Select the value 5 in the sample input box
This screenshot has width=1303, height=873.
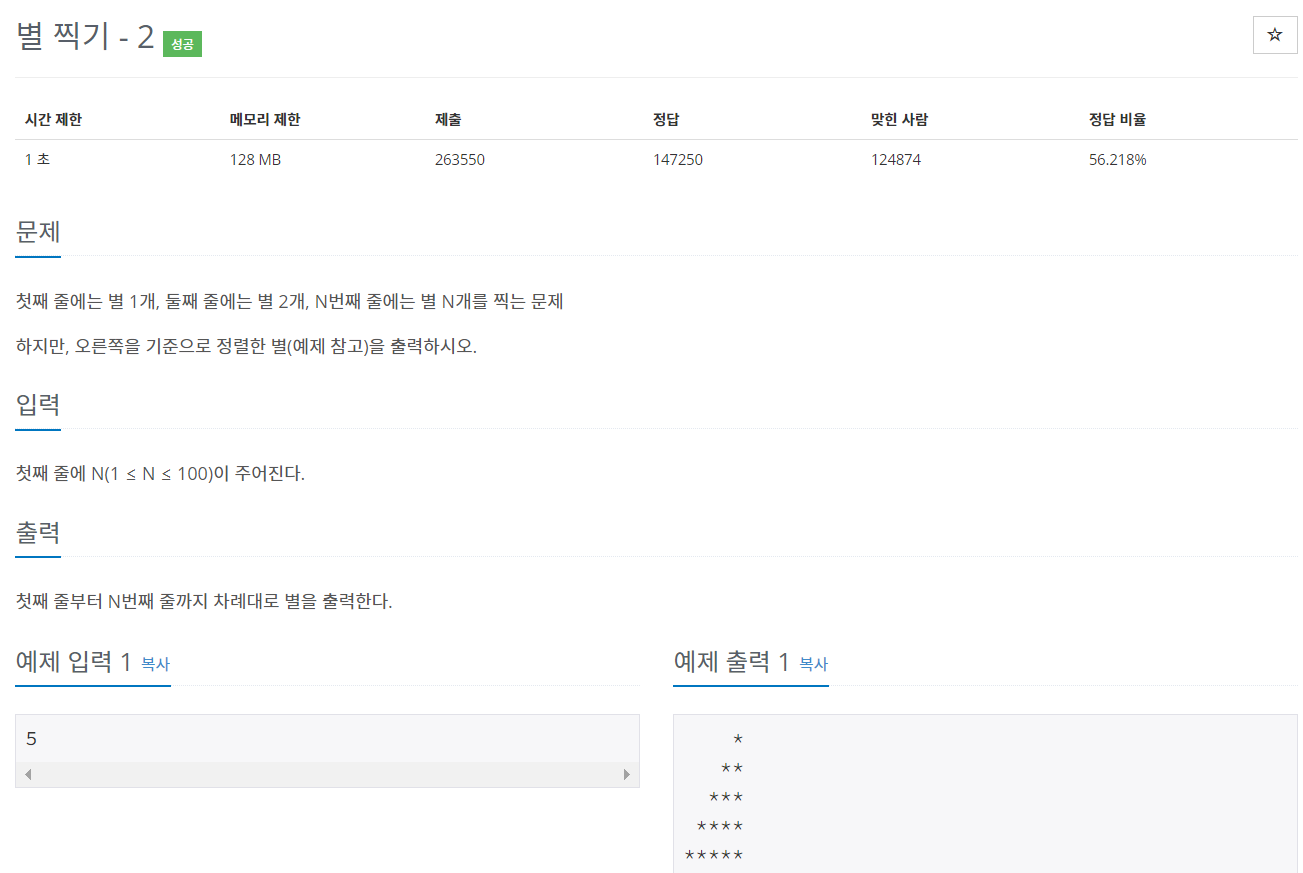pos(31,738)
